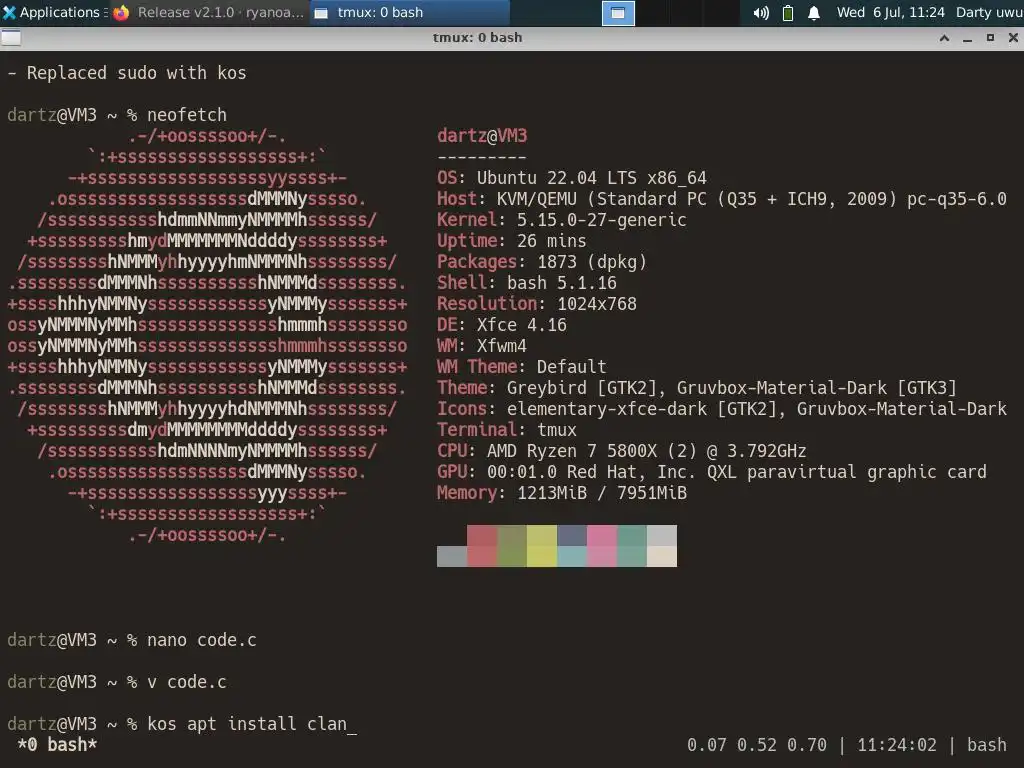Click the Shell: bash 5.1.16 line
This screenshot has height=768, width=1024.
(527, 282)
